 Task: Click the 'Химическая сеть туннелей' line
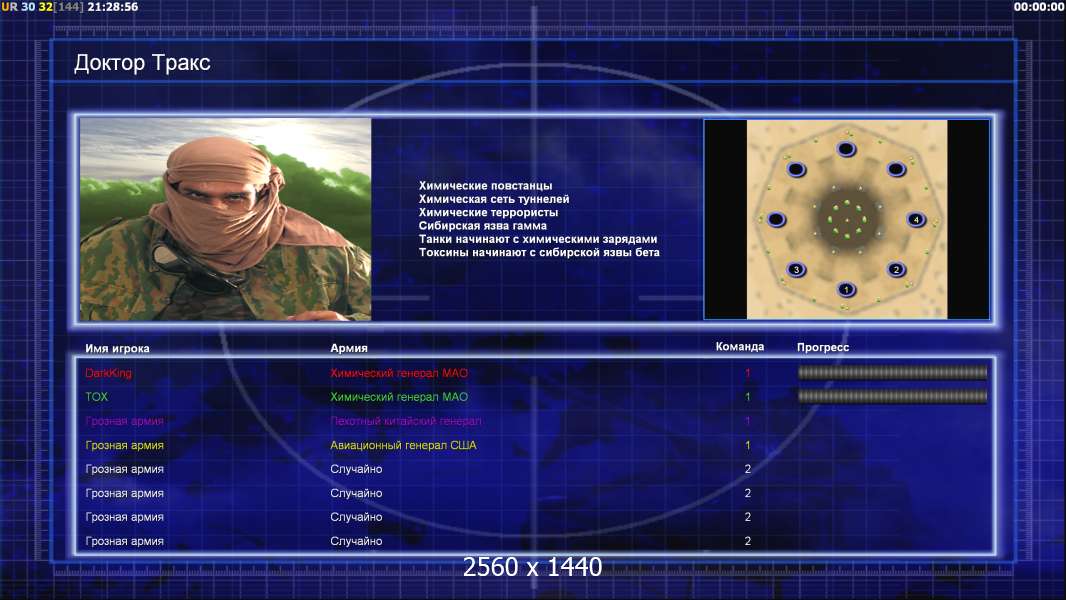[x=494, y=199]
